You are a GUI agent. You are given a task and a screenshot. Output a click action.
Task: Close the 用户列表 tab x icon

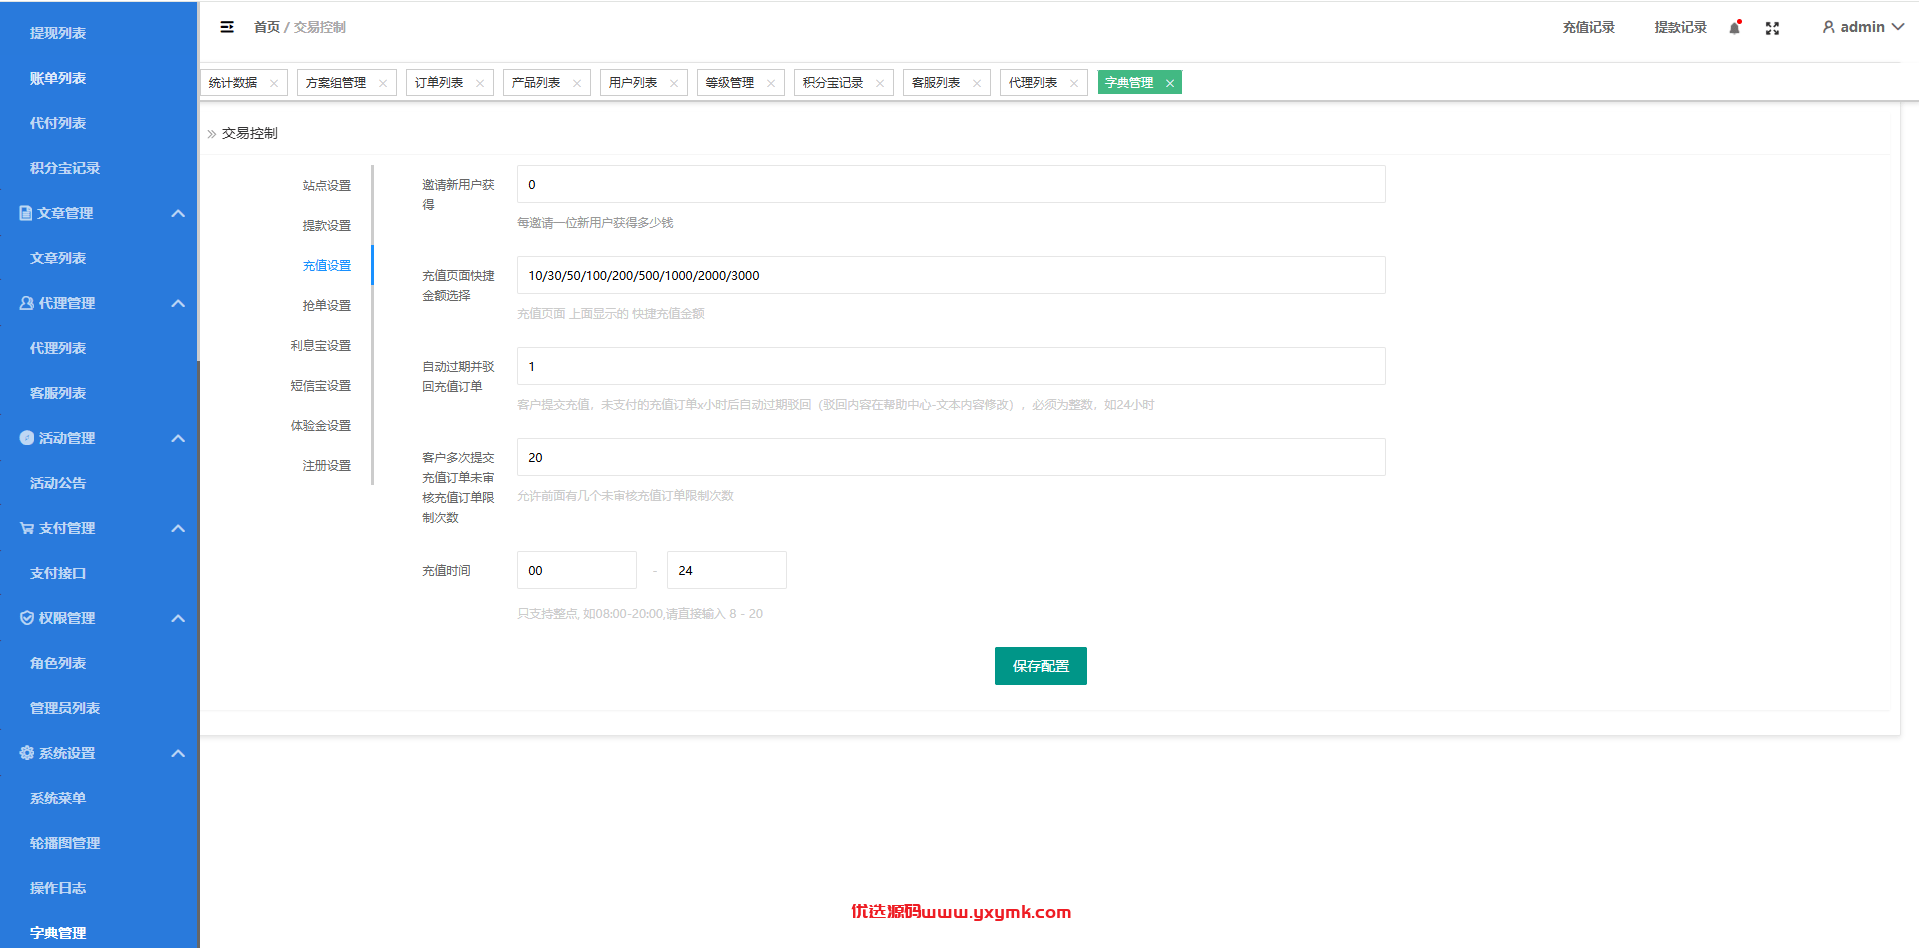point(674,83)
